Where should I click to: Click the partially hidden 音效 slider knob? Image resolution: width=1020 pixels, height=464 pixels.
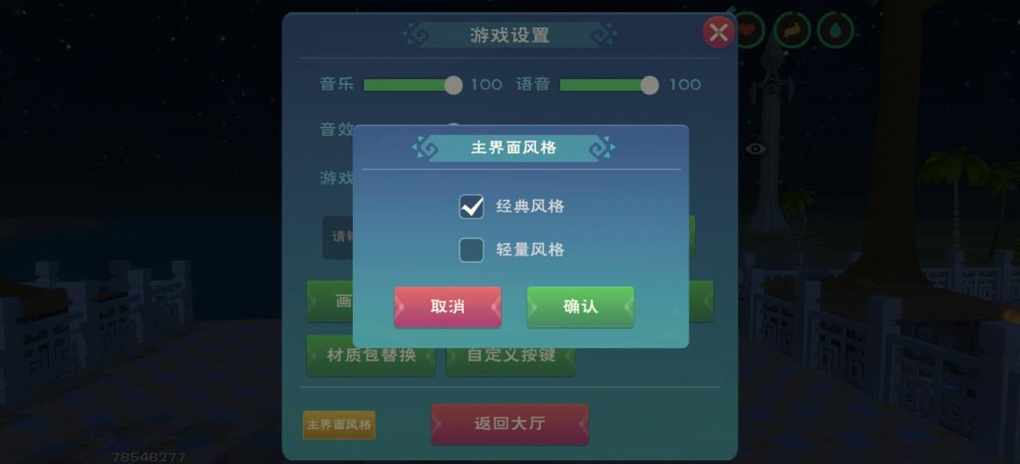click(453, 126)
